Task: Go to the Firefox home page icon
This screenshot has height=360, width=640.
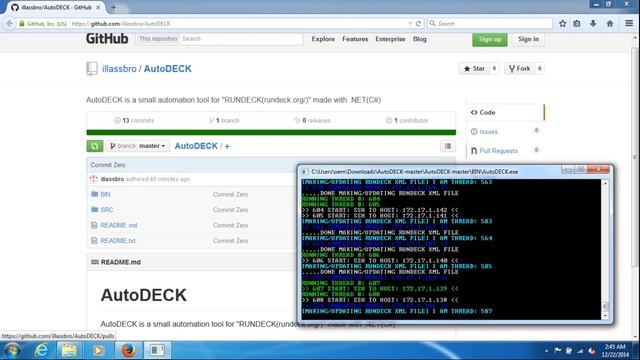Action: pos(610,24)
